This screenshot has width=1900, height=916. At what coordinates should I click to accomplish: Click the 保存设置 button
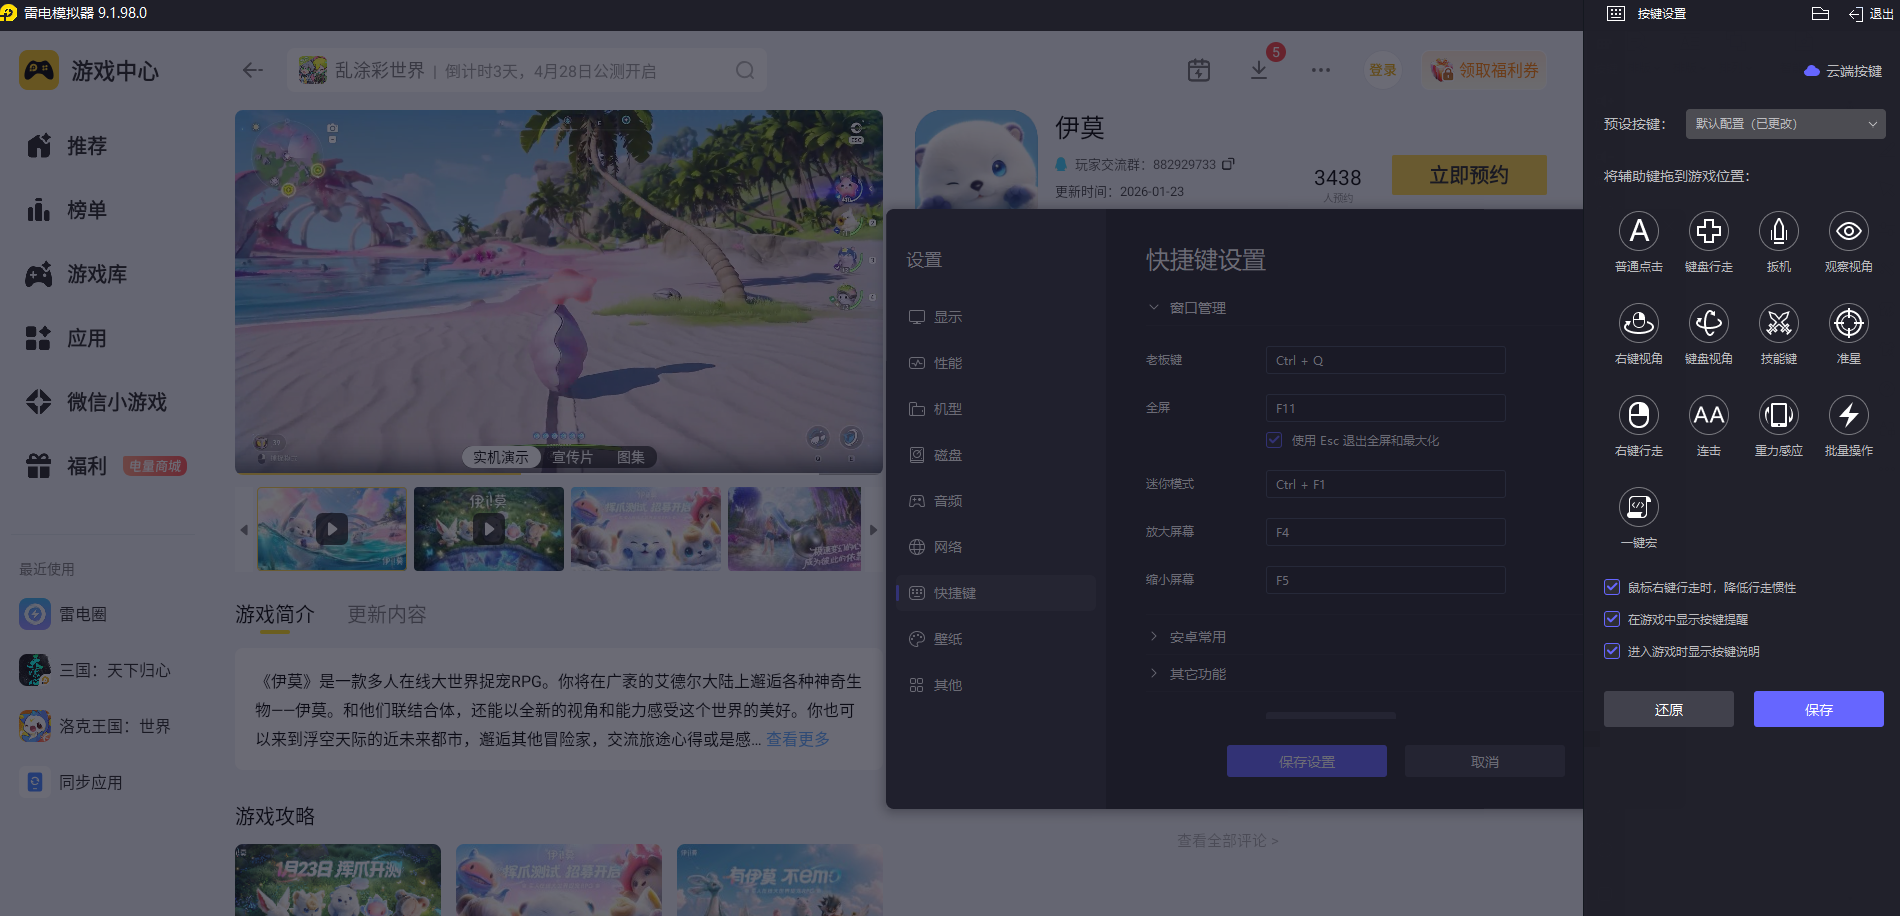point(1306,761)
